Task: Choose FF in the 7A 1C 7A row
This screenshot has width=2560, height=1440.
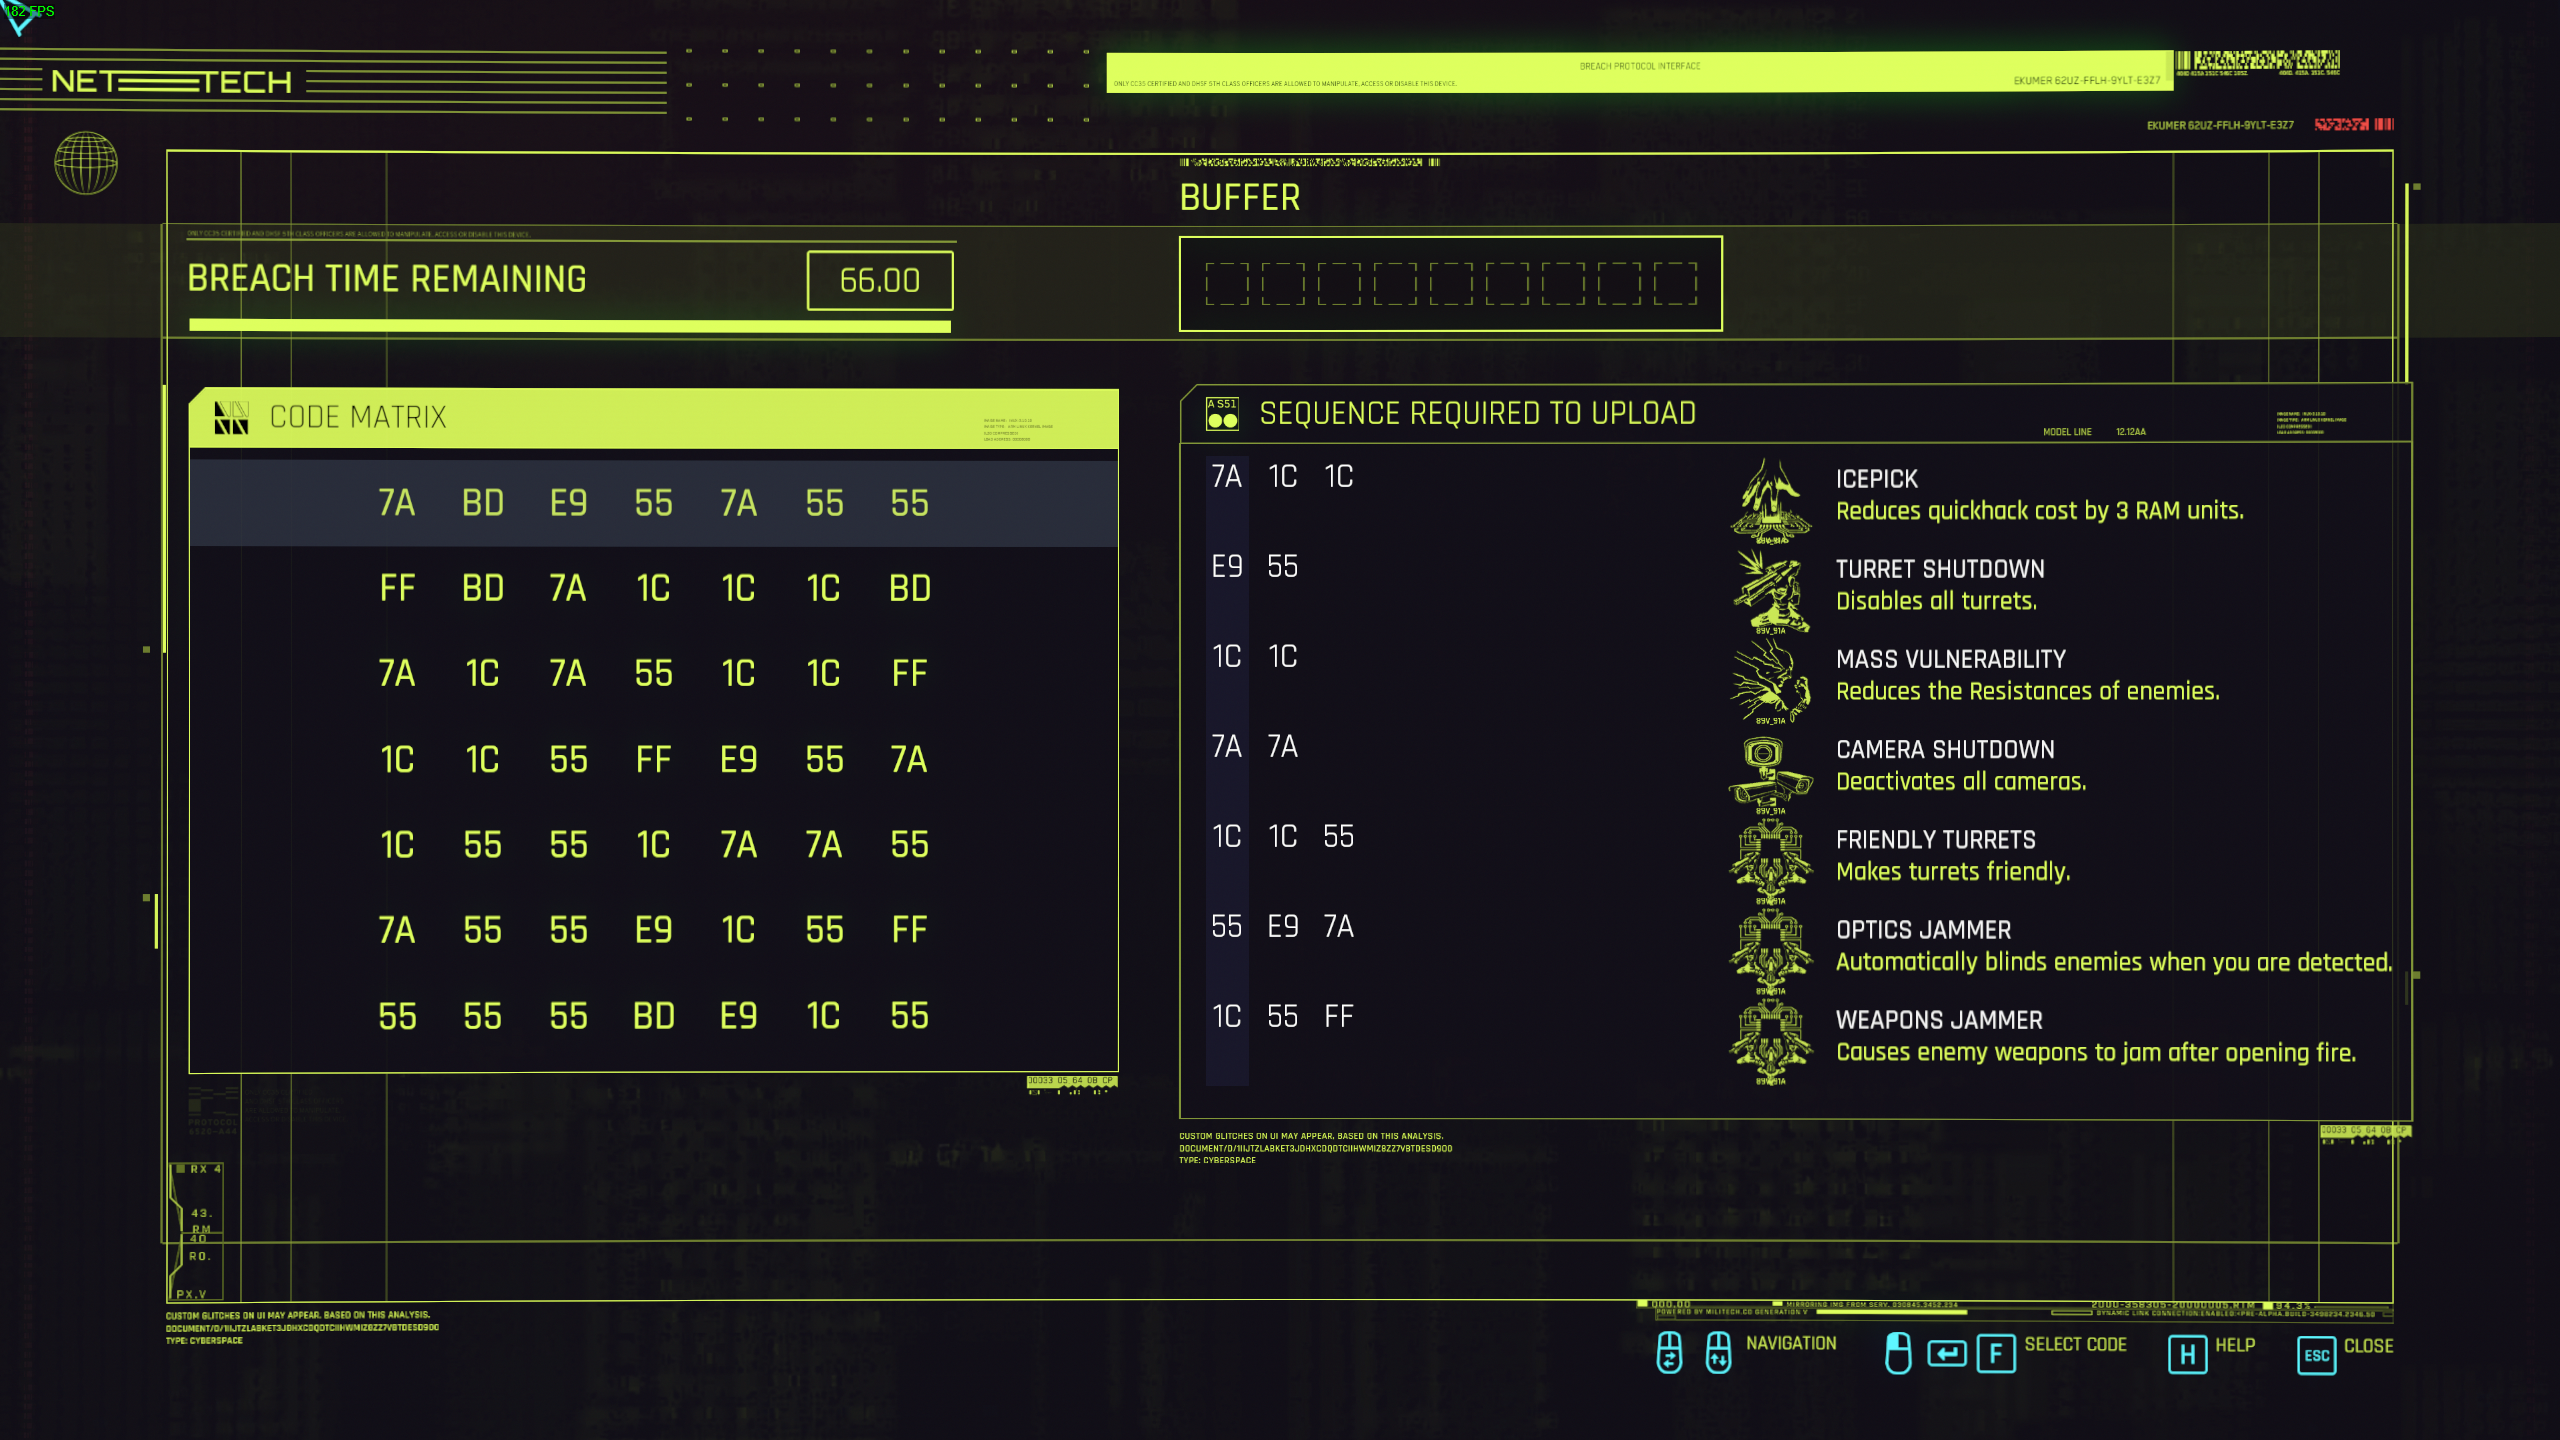Action: click(909, 673)
